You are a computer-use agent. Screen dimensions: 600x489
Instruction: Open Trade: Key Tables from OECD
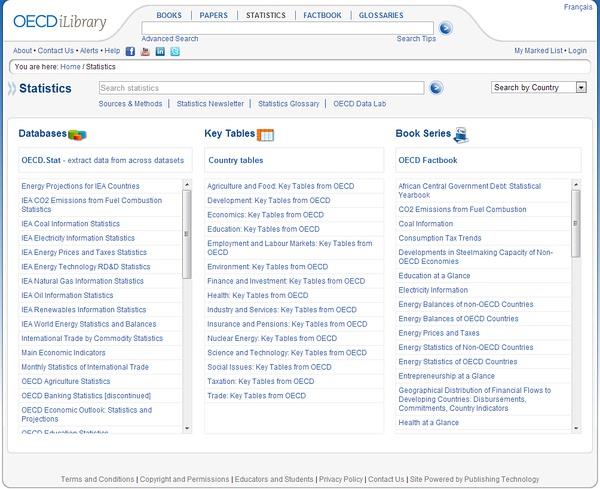(256, 396)
